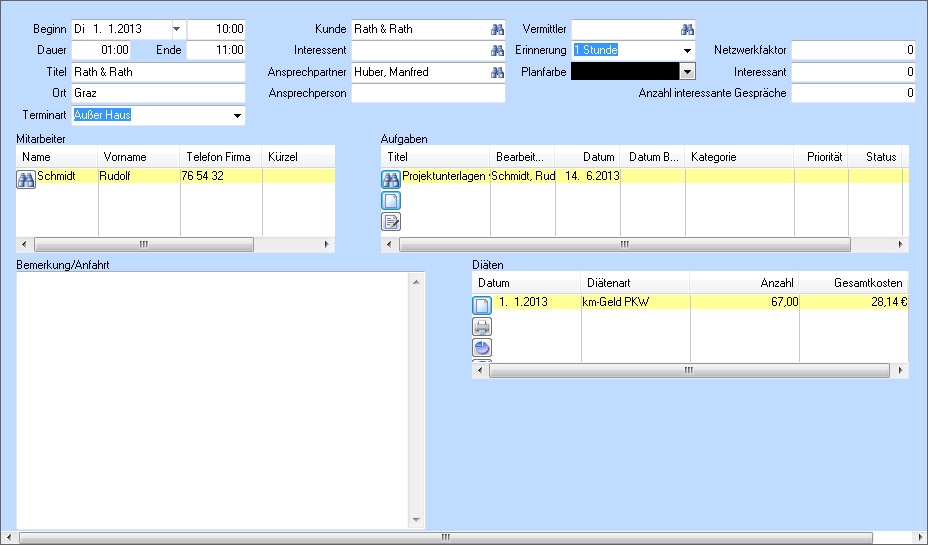This screenshot has height=545, width=928.
Task: Add a new Diäten entry via page icon
Action: [481, 305]
